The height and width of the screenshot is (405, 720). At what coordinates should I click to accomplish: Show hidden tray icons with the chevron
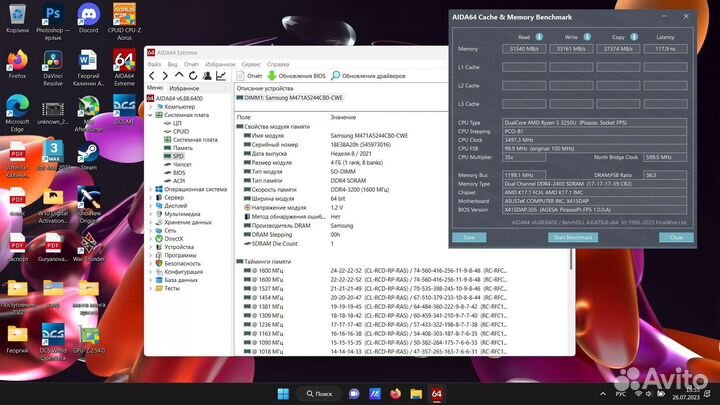[x=603, y=394]
